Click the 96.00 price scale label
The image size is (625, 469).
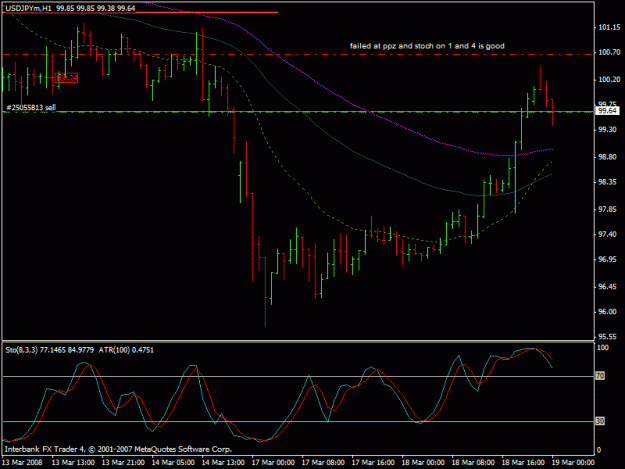point(609,312)
